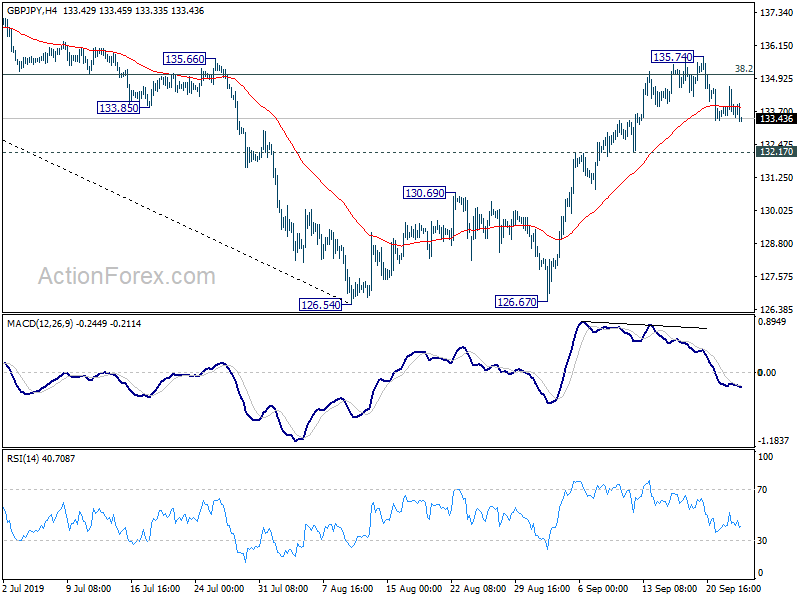The width and height of the screenshot is (800, 600).
Task: Click the RSI(14) 40.7087 indicator label
Action: [41, 459]
